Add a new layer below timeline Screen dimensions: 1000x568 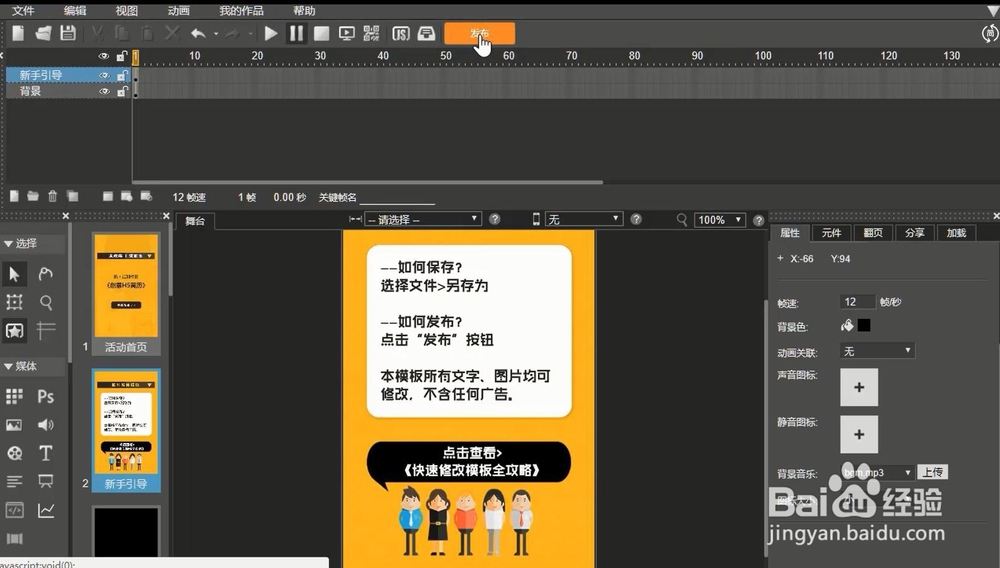[x=15, y=196]
